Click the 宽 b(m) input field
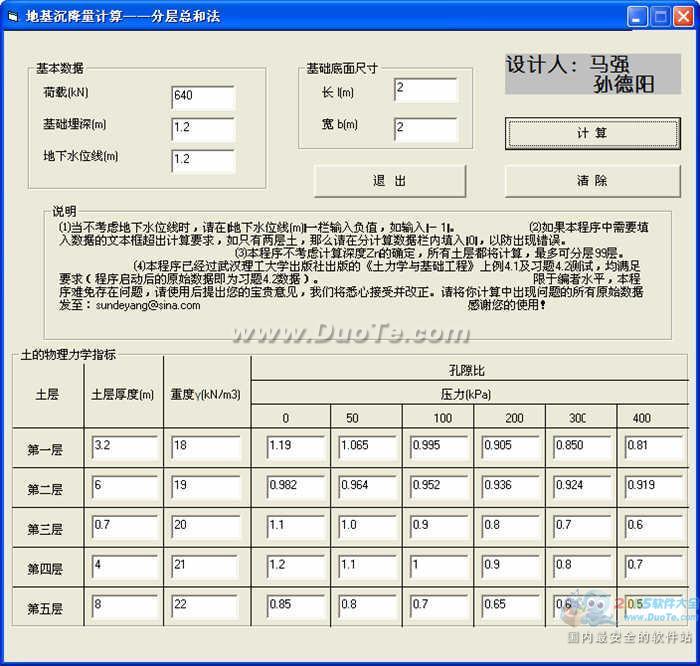This screenshot has width=700, height=666. pos(426,129)
